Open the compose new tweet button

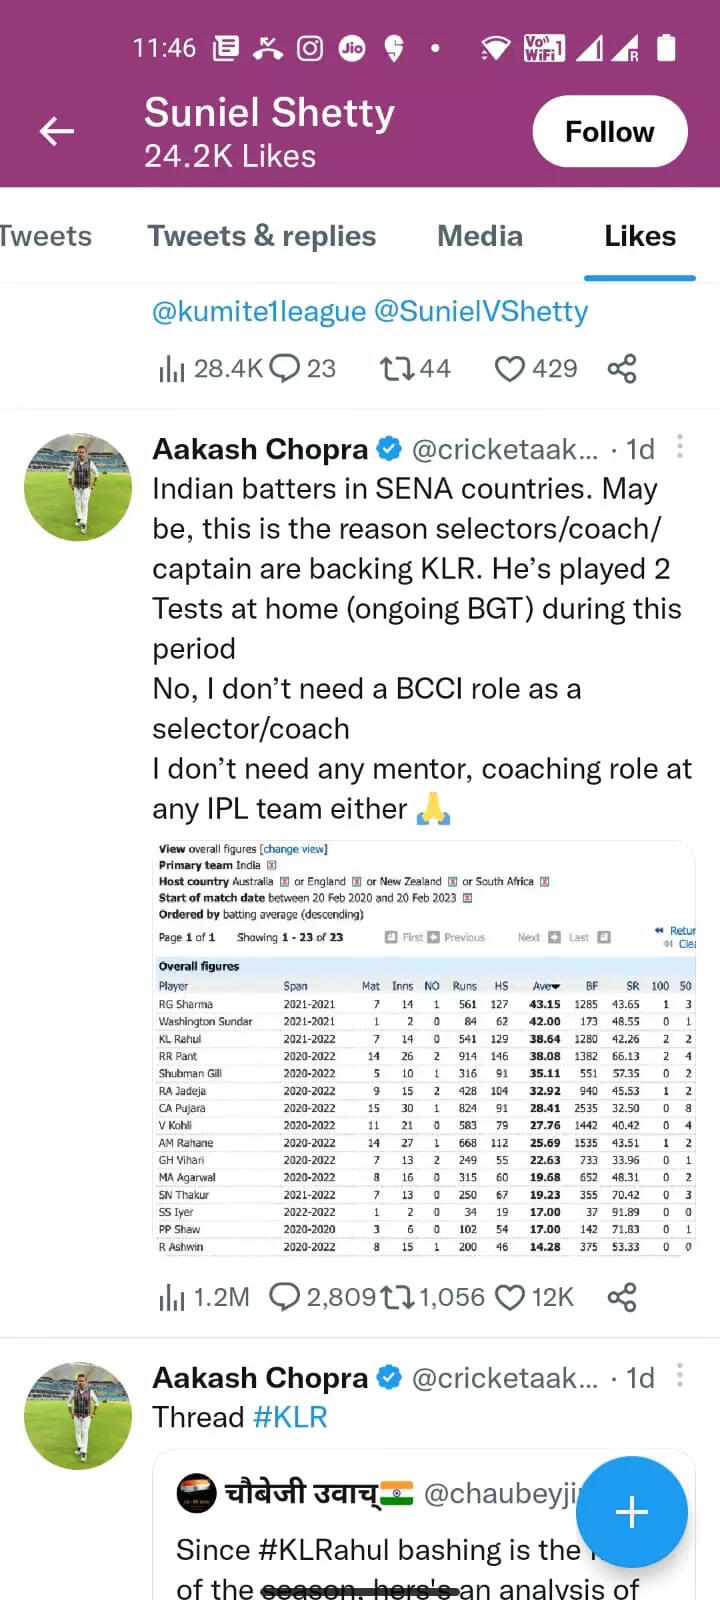pyautogui.click(x=631, y=1512)
